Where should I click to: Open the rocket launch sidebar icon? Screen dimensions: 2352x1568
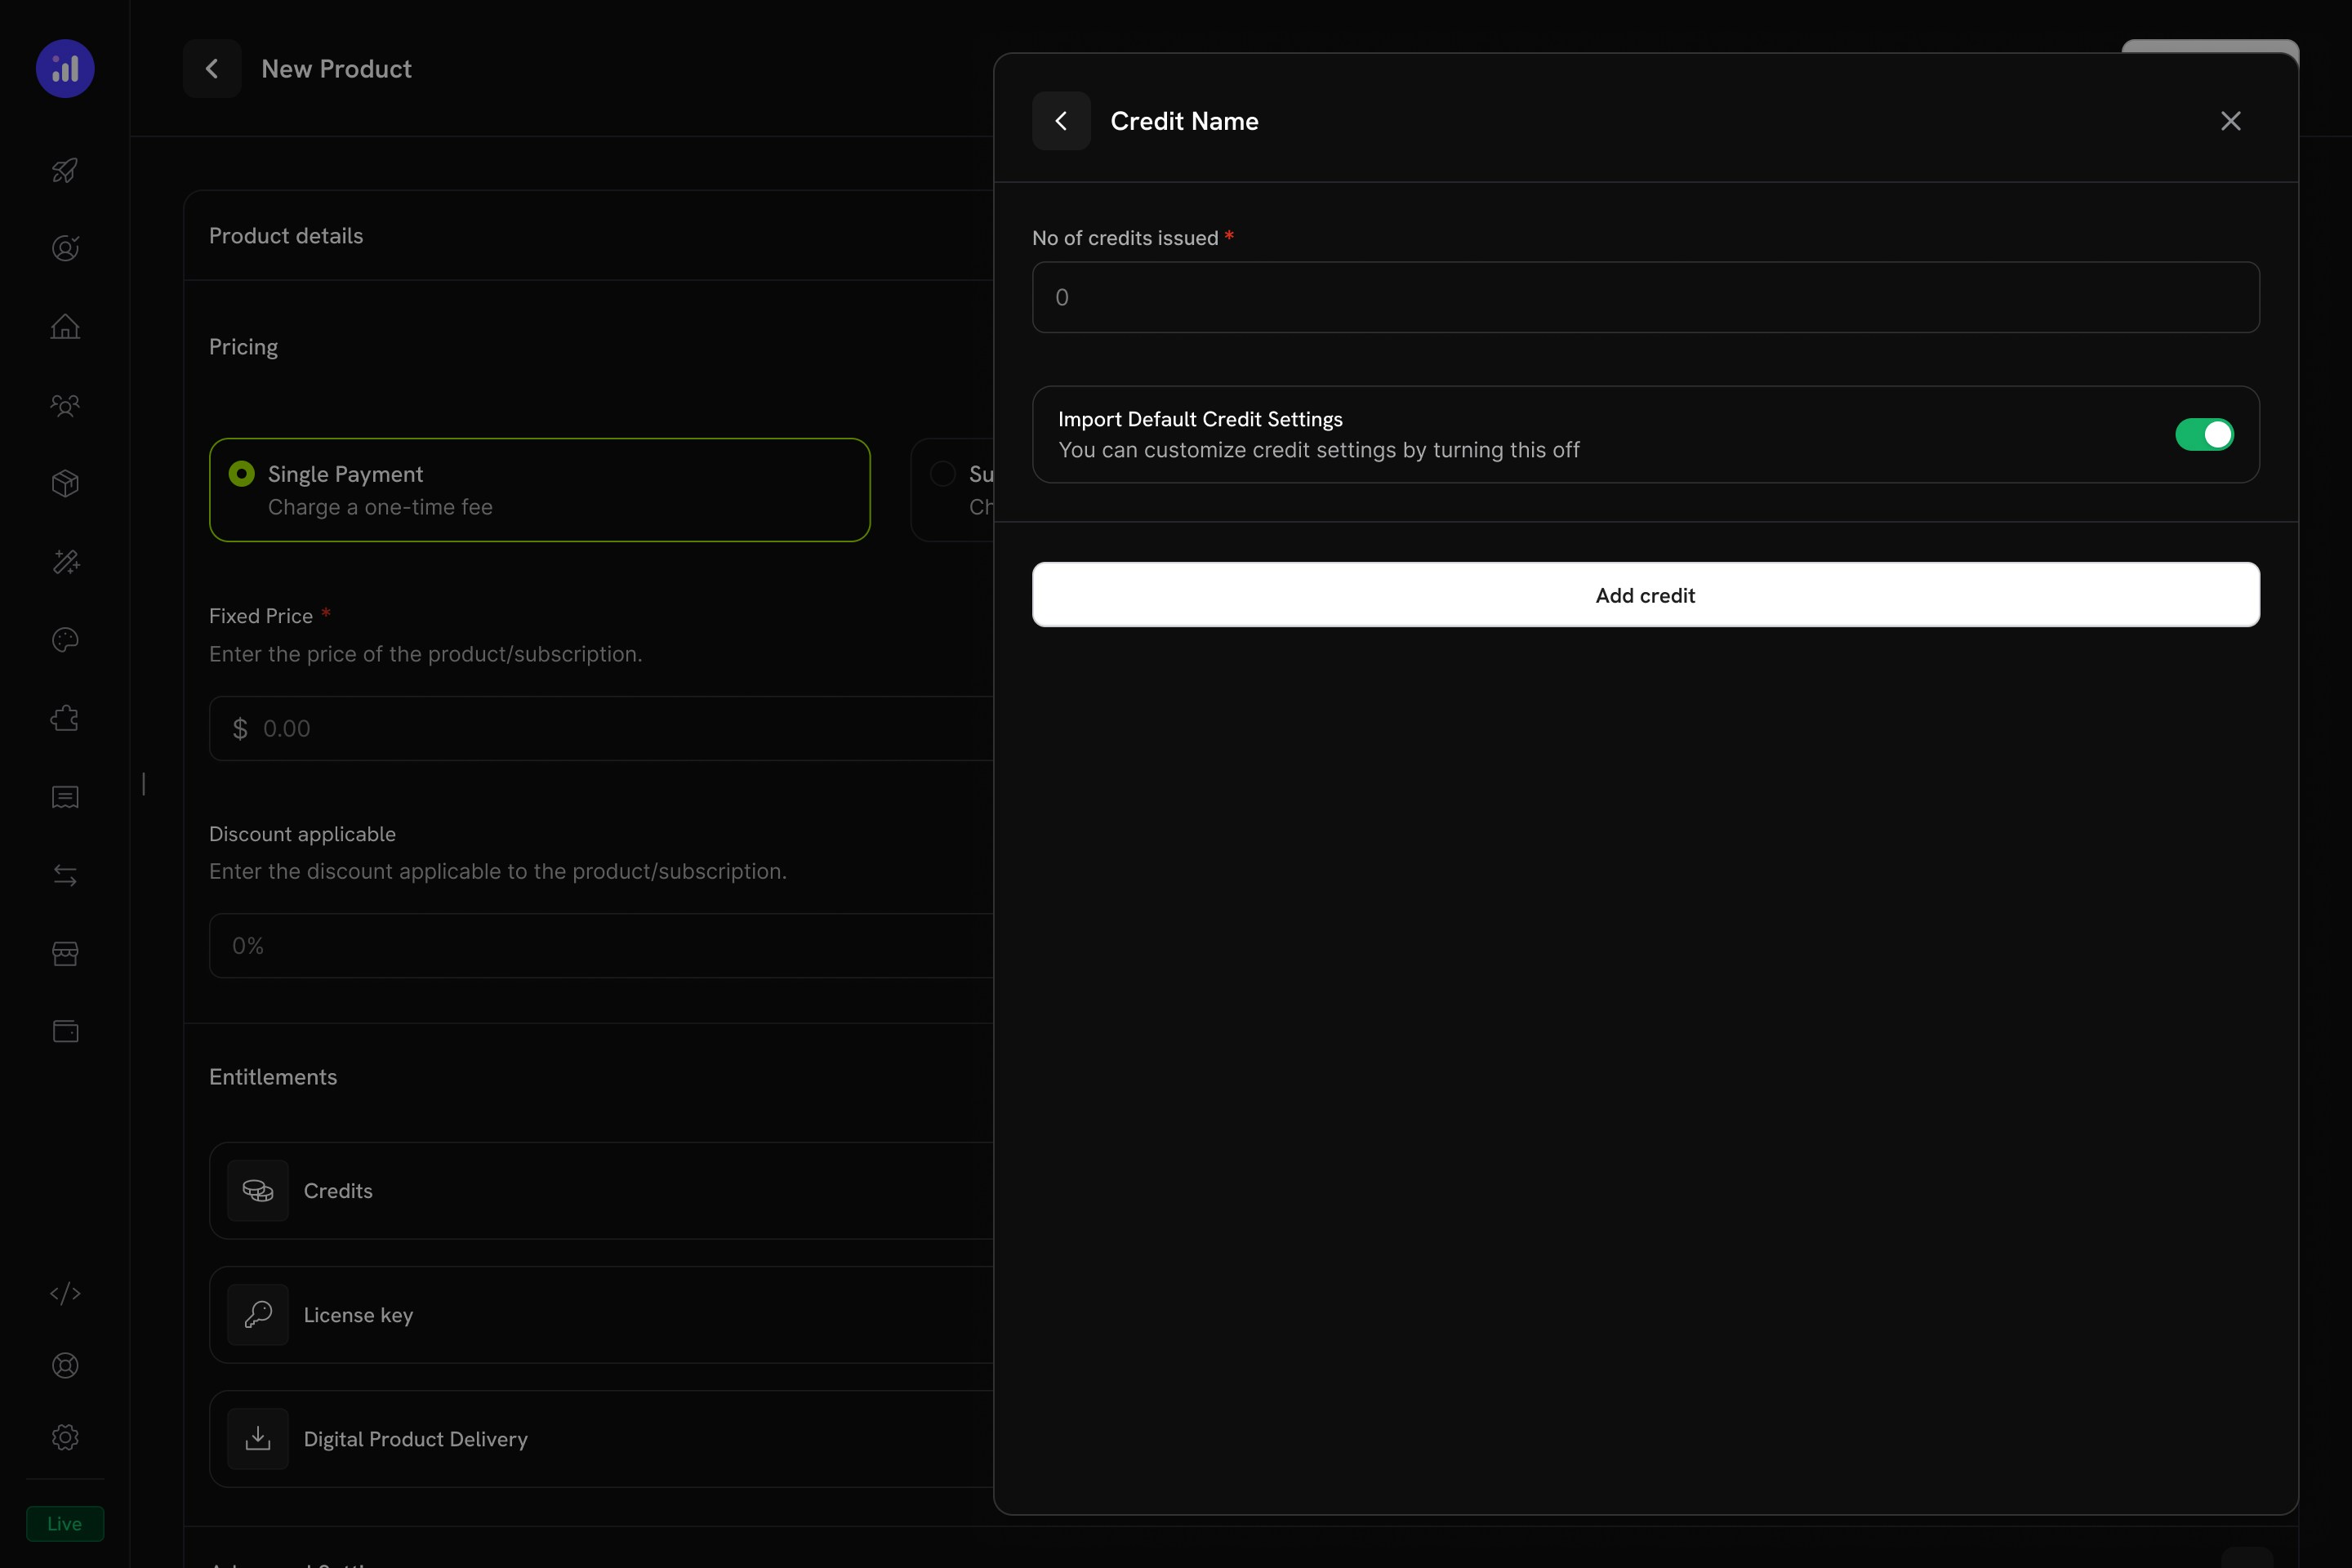click(65, 171)
